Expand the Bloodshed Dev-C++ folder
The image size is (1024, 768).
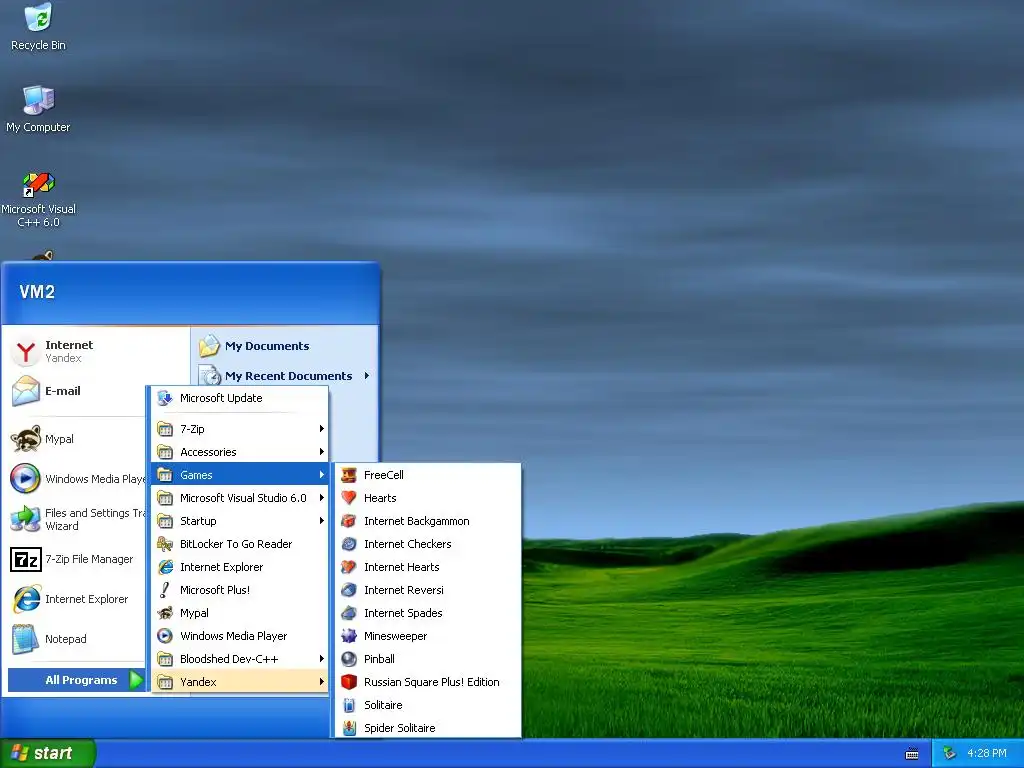pos(240,659)
